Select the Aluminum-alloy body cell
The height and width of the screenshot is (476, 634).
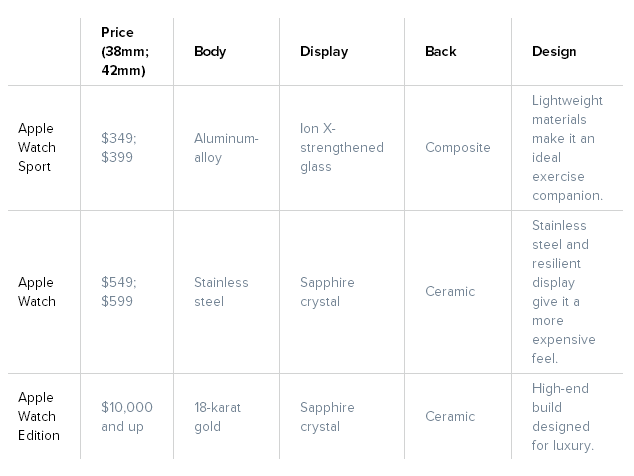click(x=226, y=148)
